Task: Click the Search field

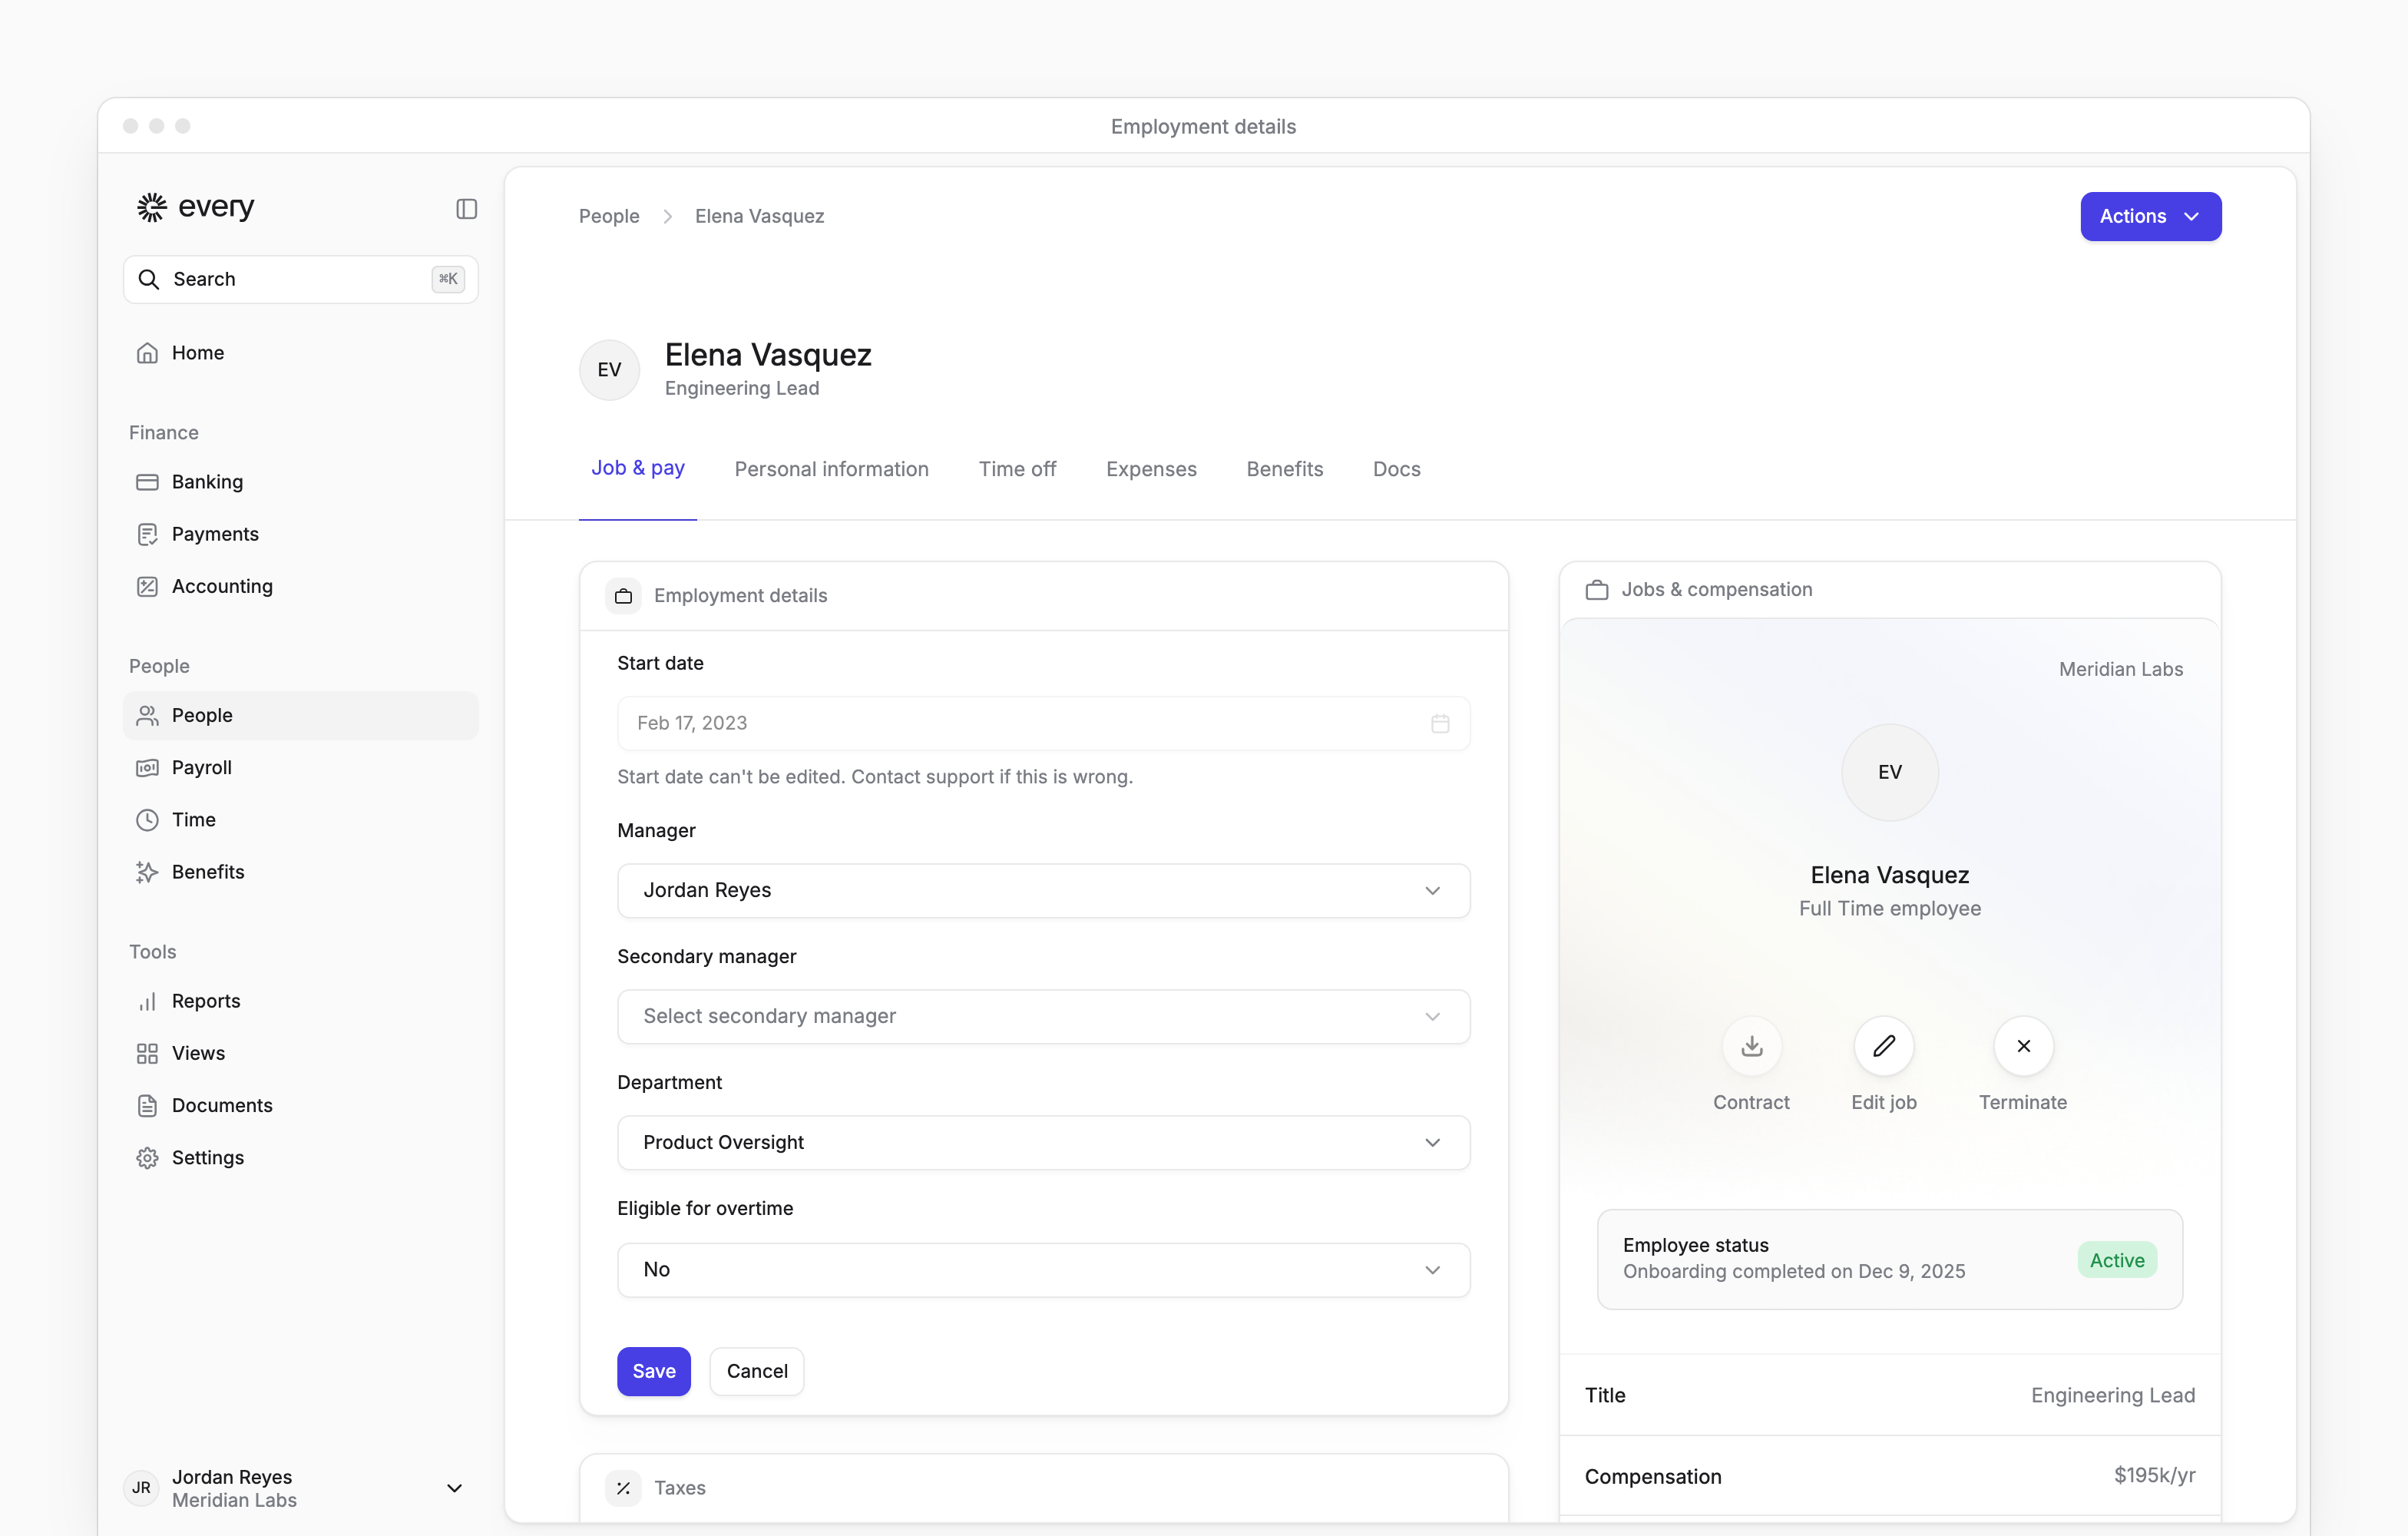Action: coord(300,279)
